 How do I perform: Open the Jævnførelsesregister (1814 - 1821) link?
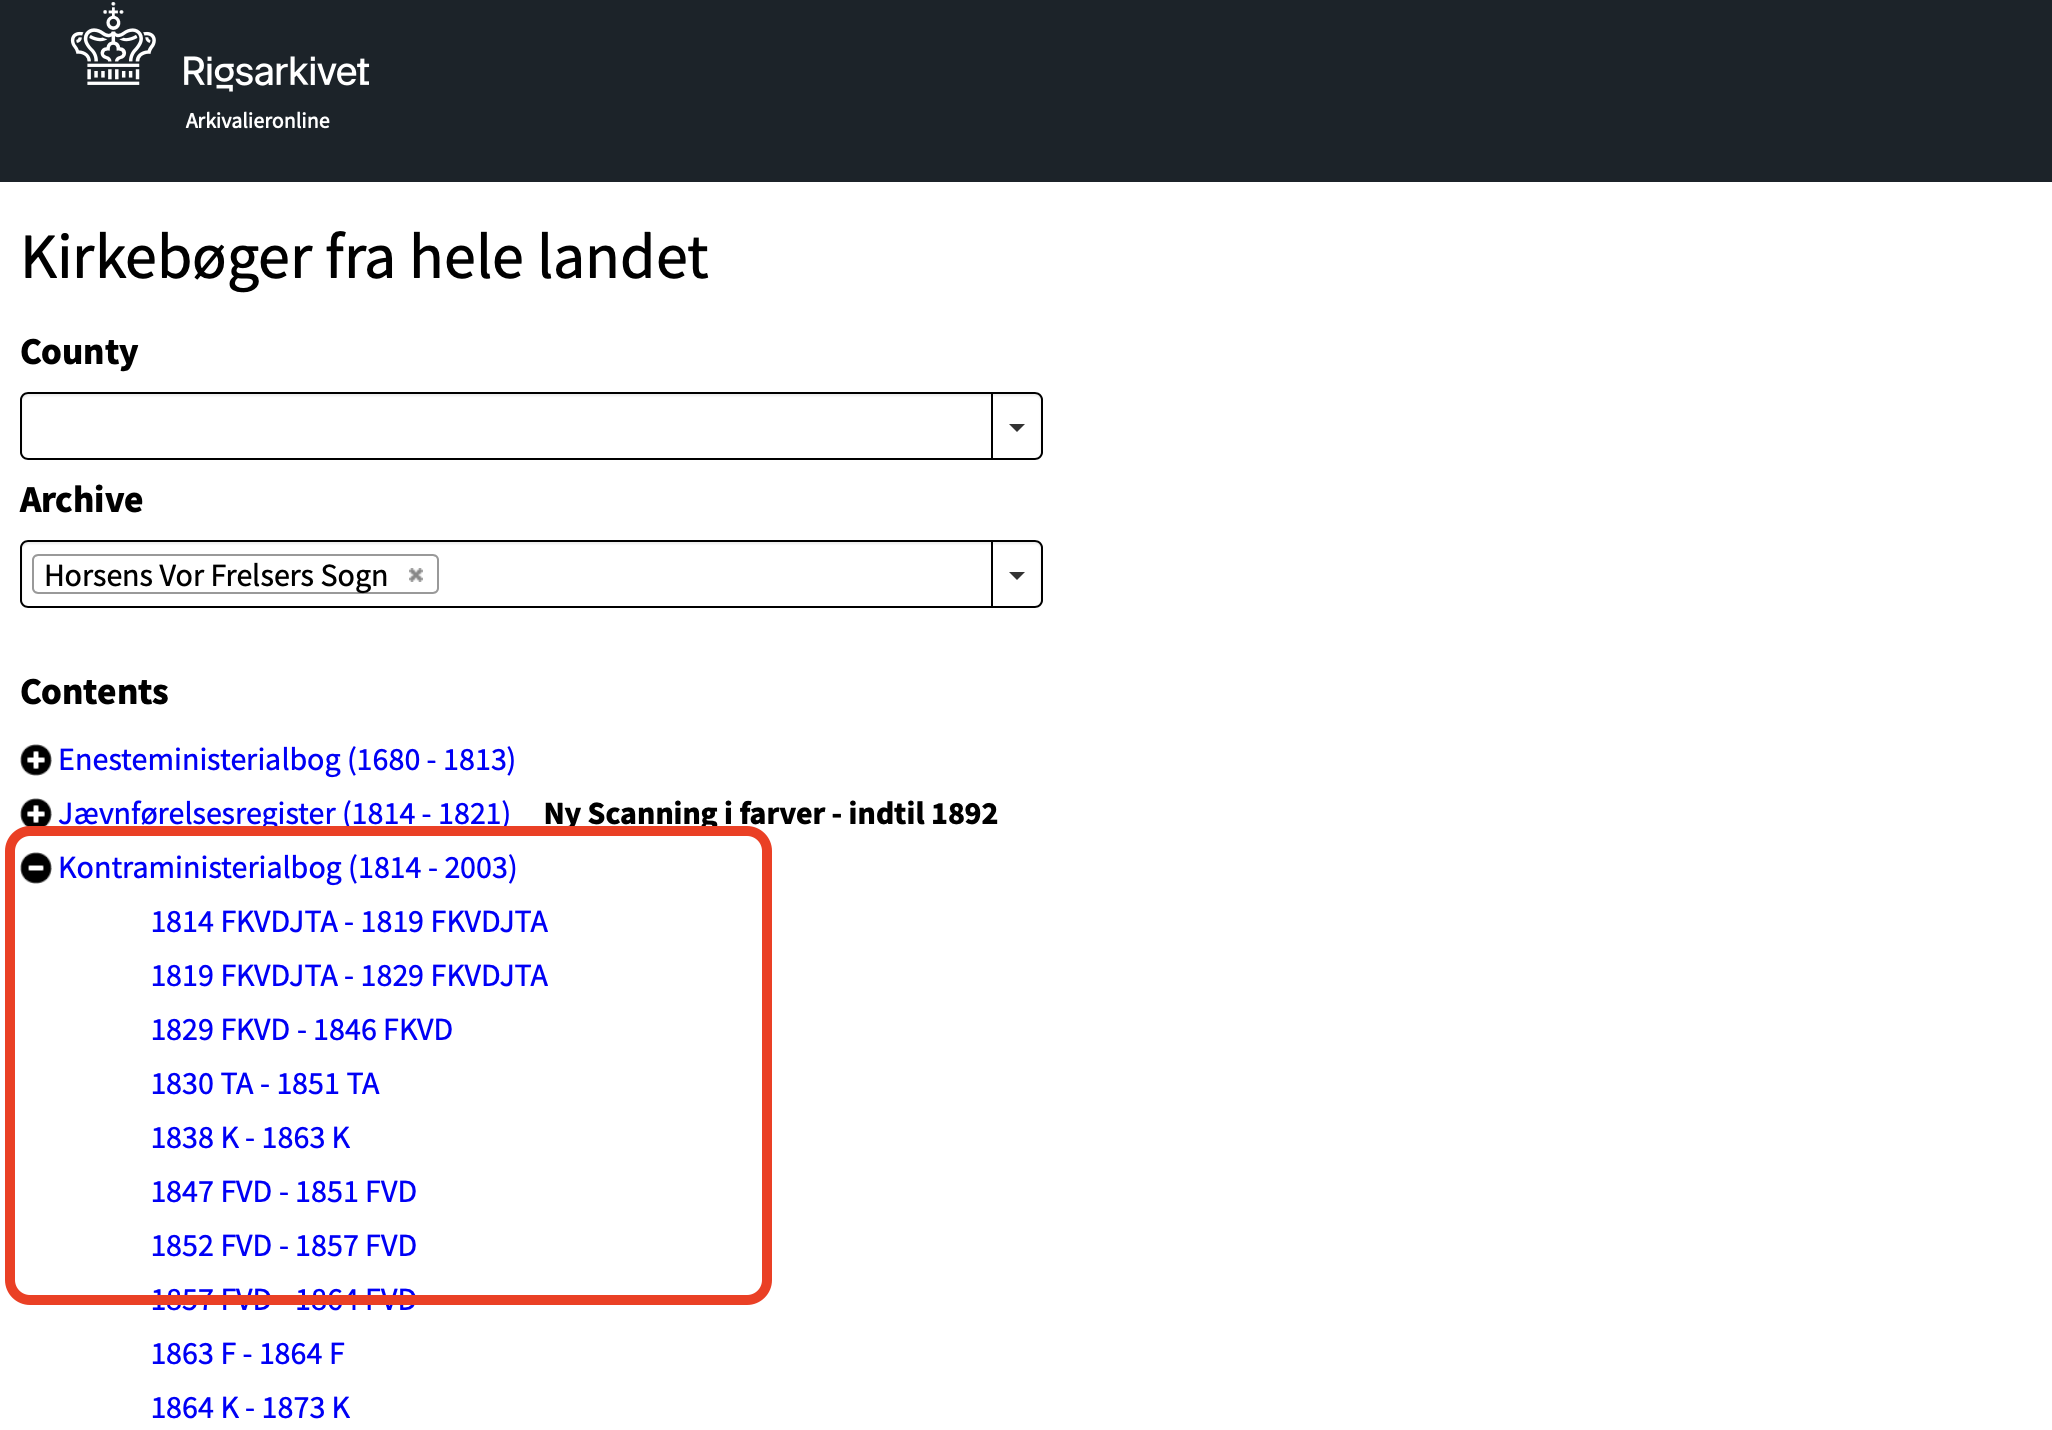tap(285, 813)
